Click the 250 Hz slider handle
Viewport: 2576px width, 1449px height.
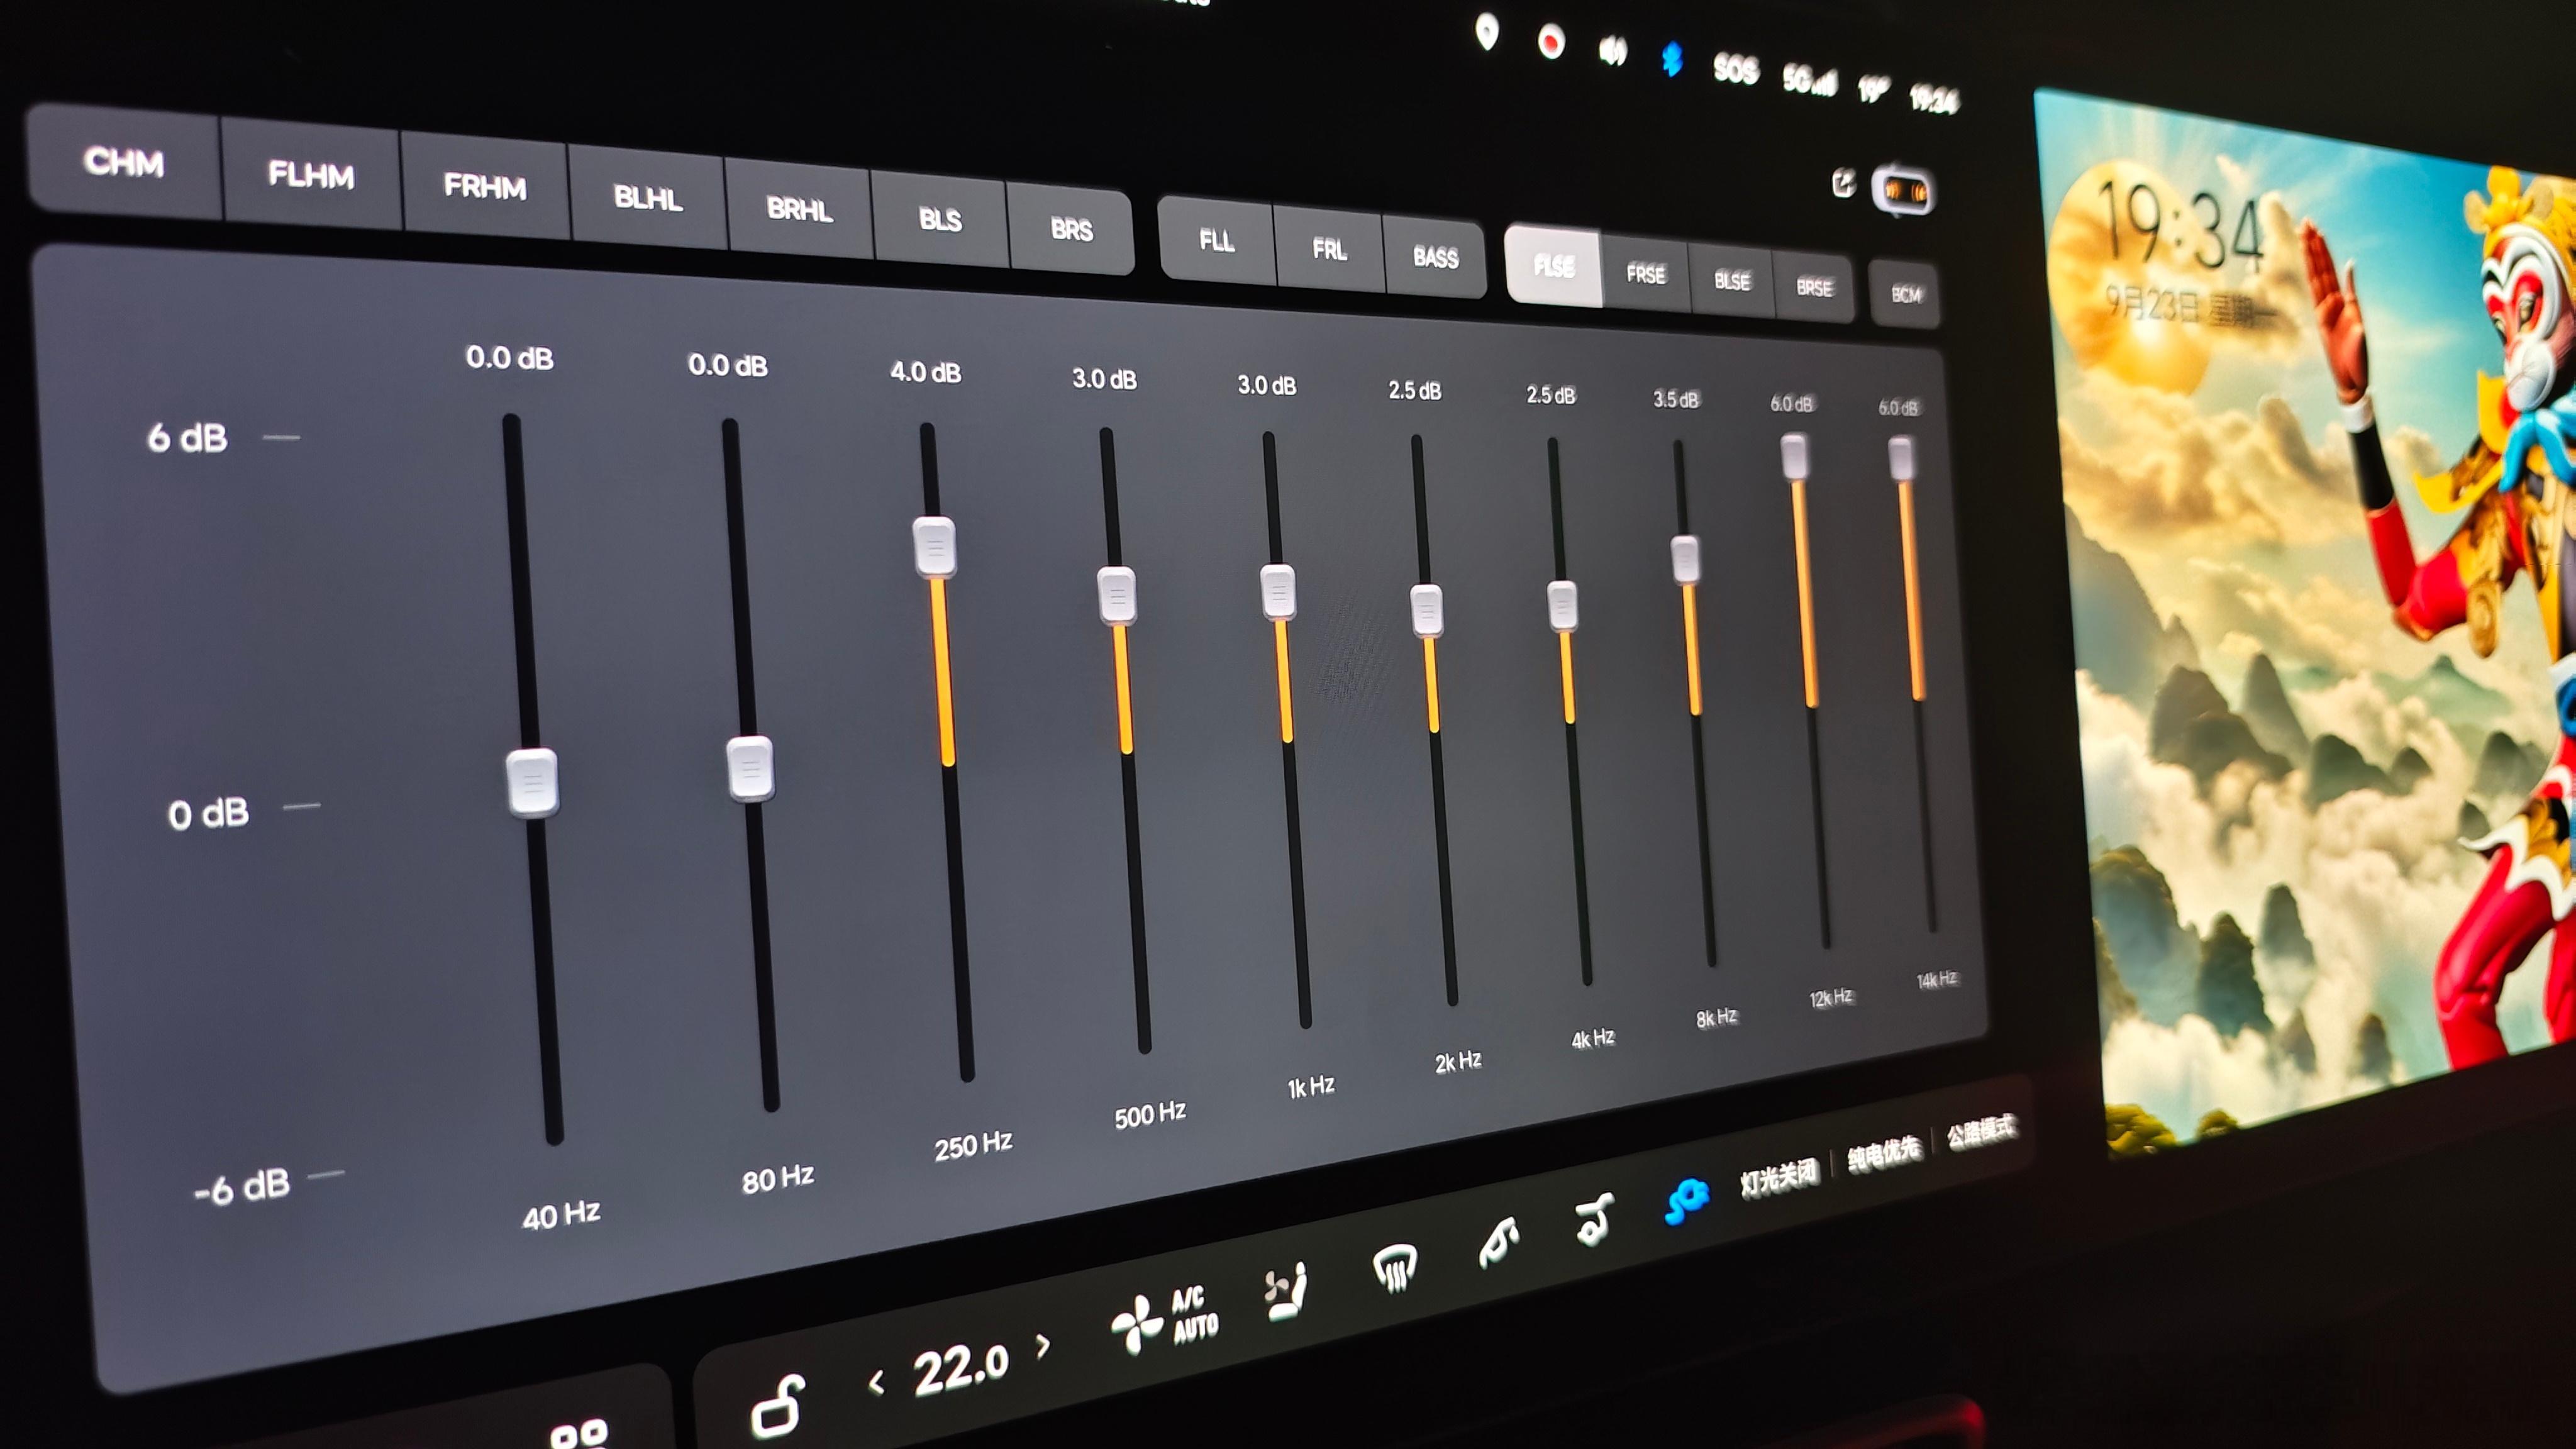tap(934, 547)
